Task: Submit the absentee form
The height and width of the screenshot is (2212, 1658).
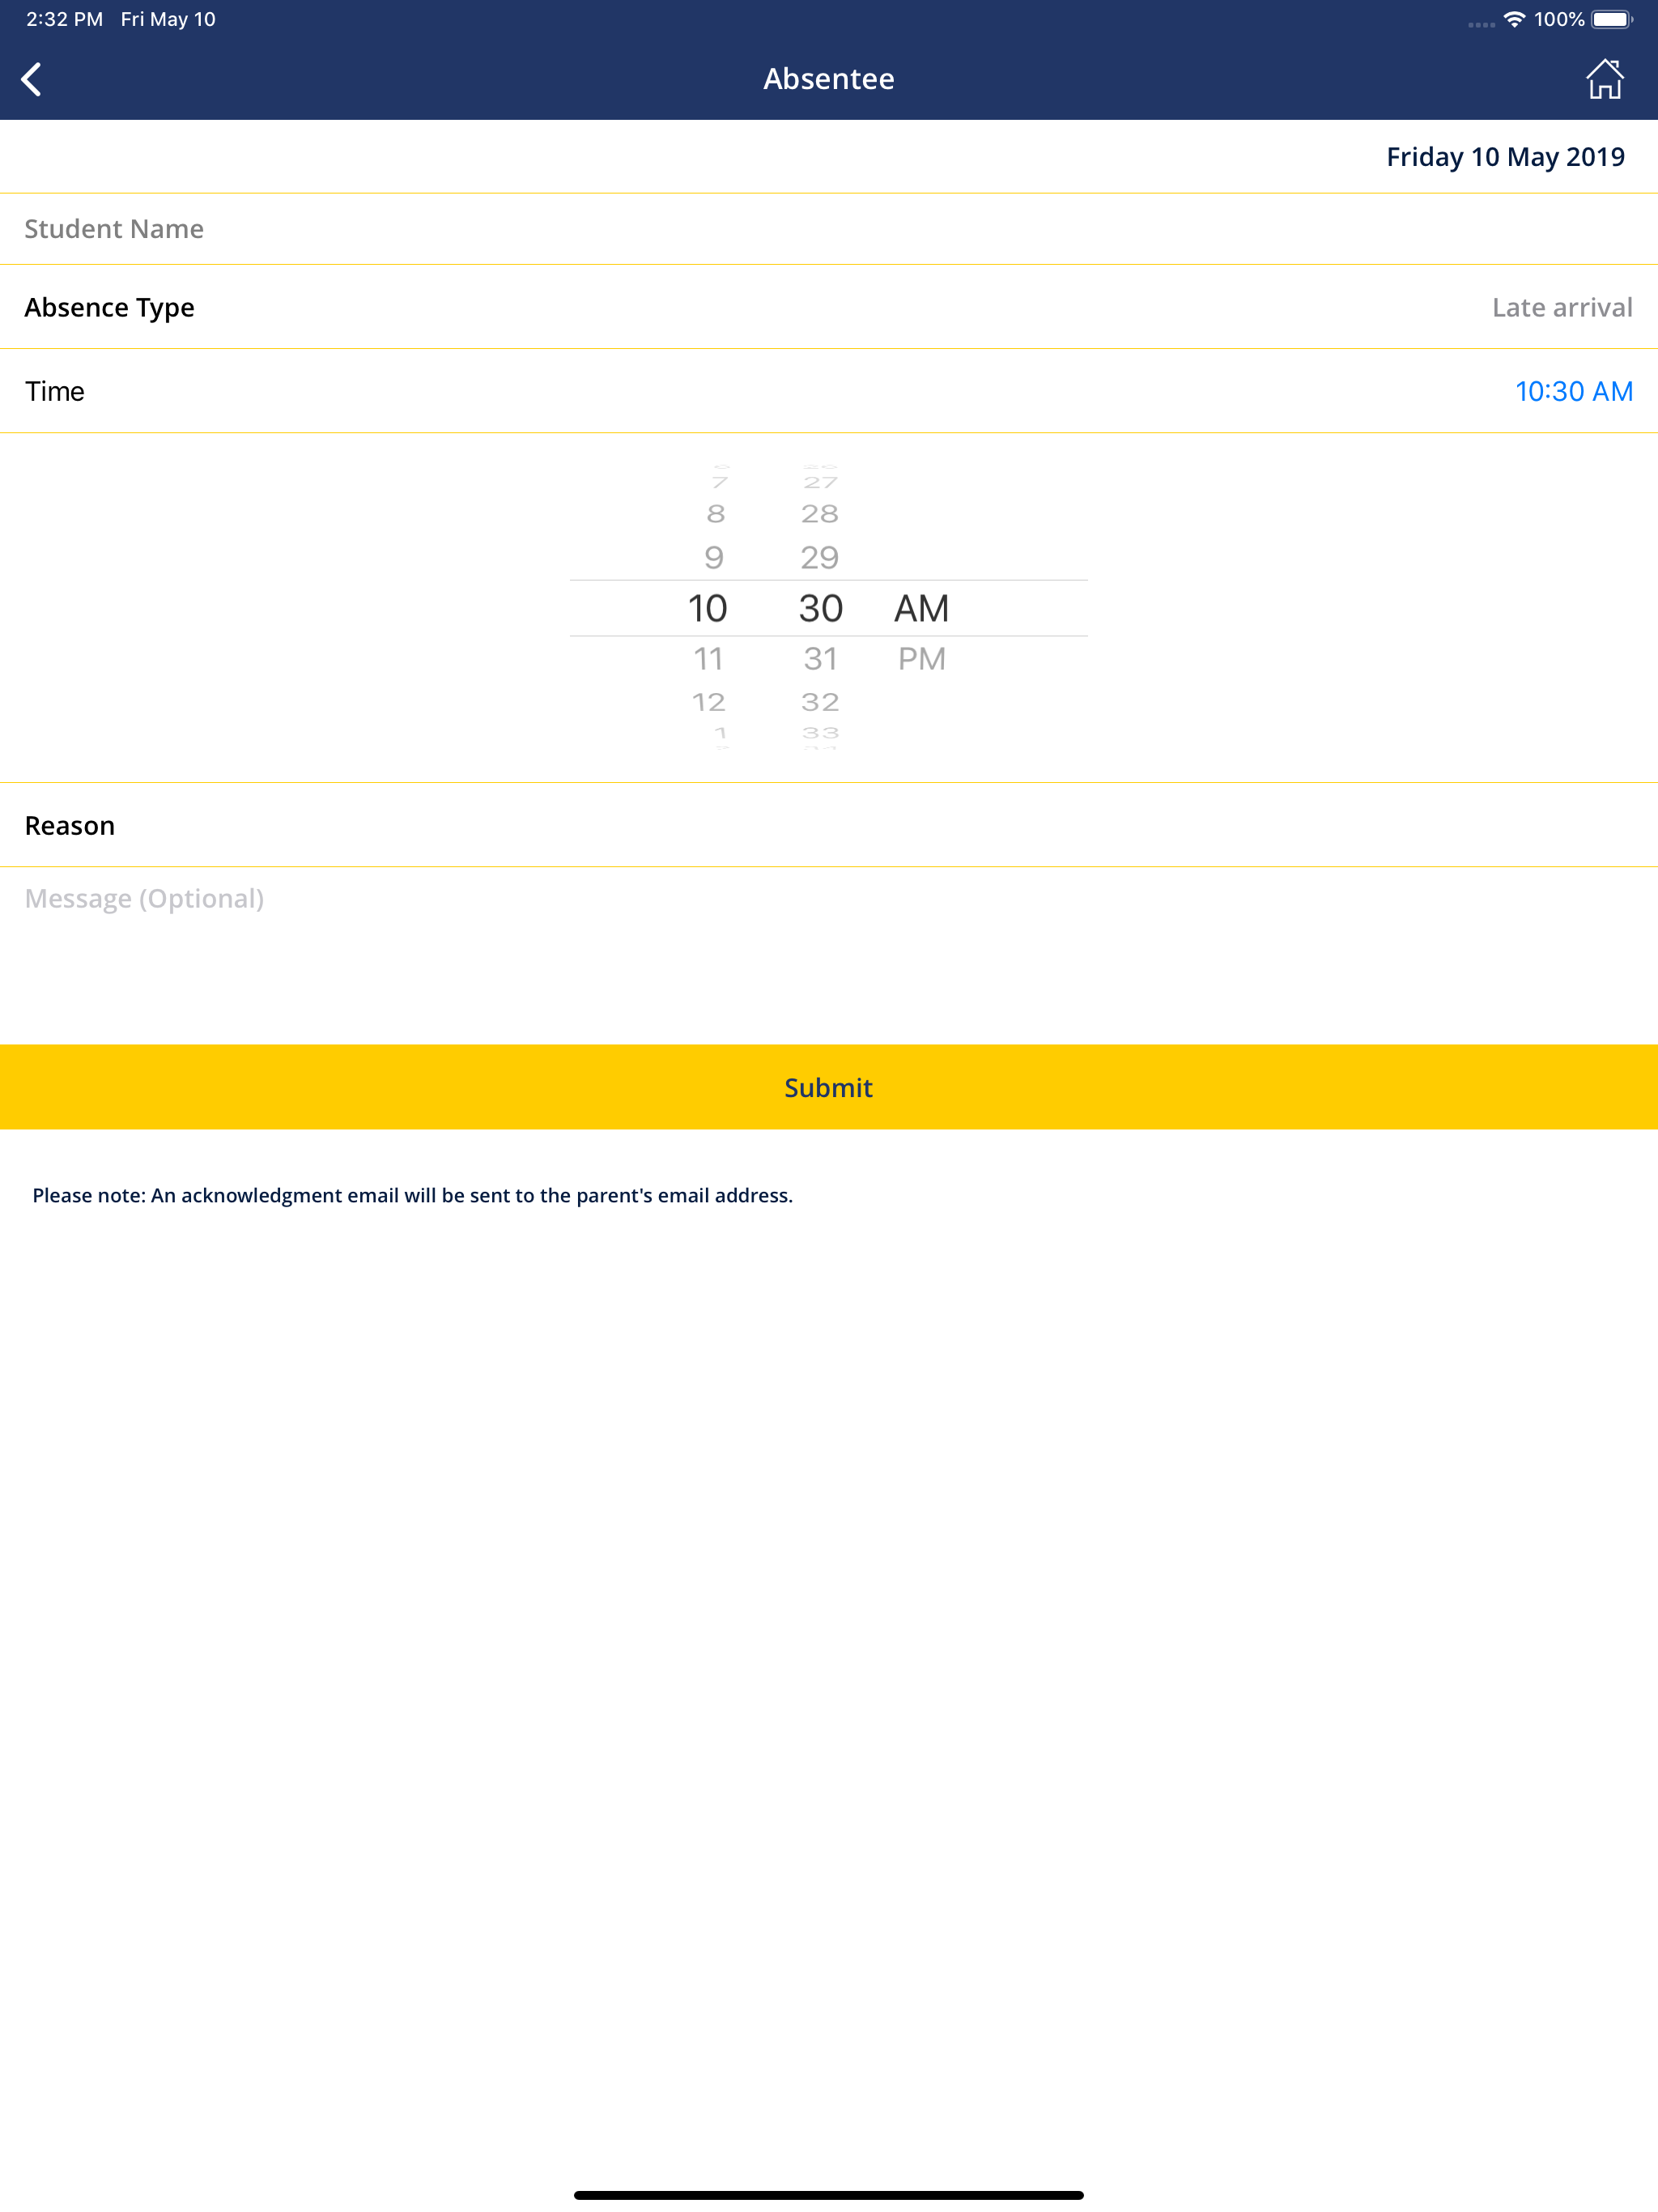Action: (x=829, y=1087)
